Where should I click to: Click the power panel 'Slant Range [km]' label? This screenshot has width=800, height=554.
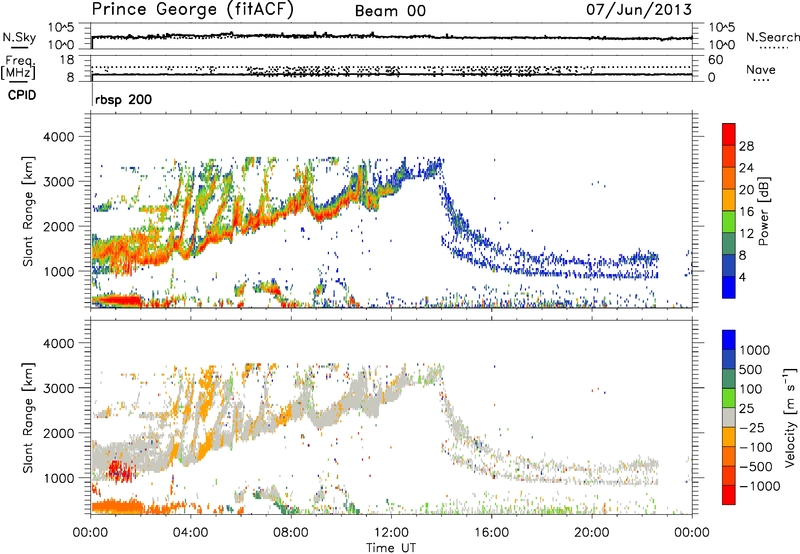[28, 211]
